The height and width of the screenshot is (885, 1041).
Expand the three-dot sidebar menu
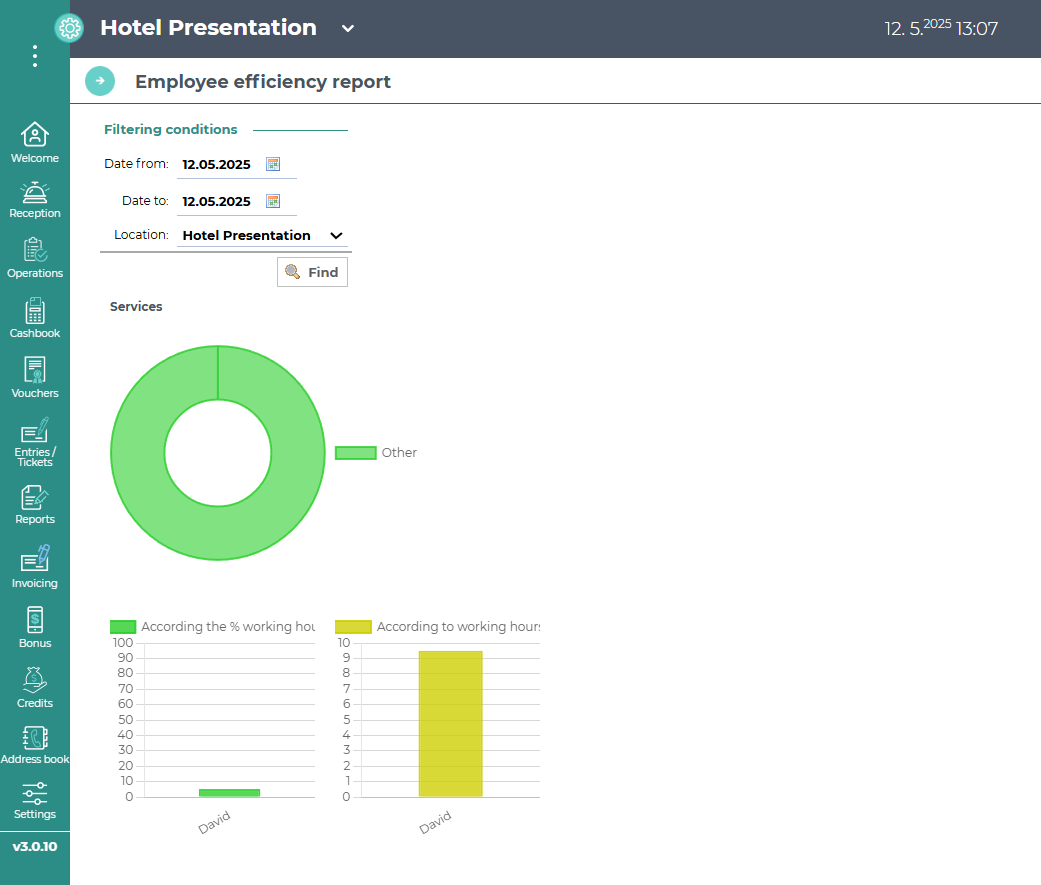pos(35,56)
